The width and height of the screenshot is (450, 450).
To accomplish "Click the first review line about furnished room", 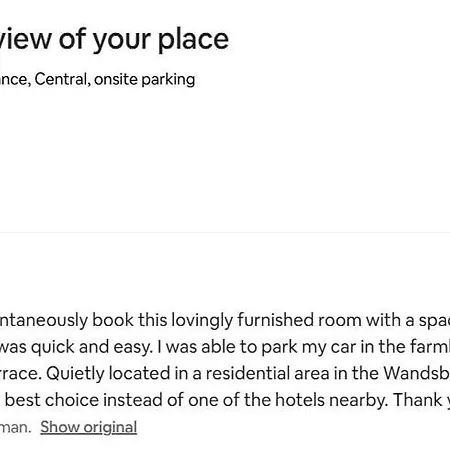I will (x=225, y=320).
